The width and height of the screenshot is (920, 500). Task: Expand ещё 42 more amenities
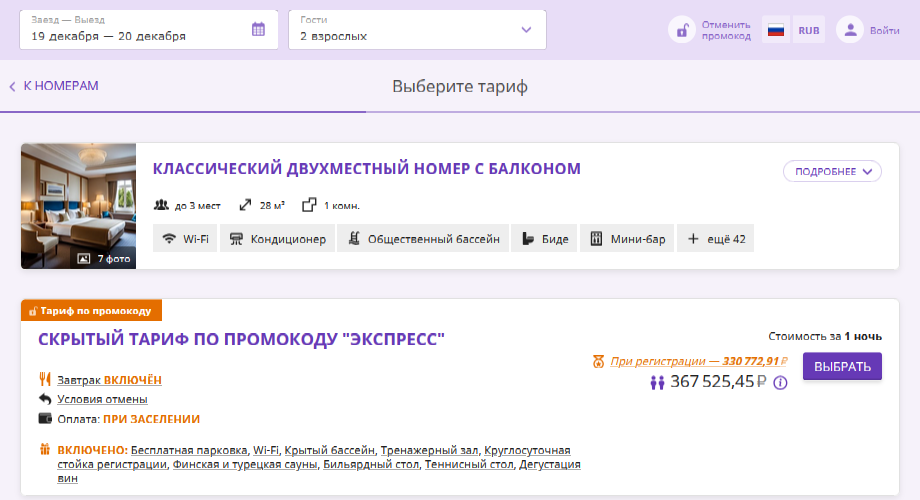click(x=715, y=238)
